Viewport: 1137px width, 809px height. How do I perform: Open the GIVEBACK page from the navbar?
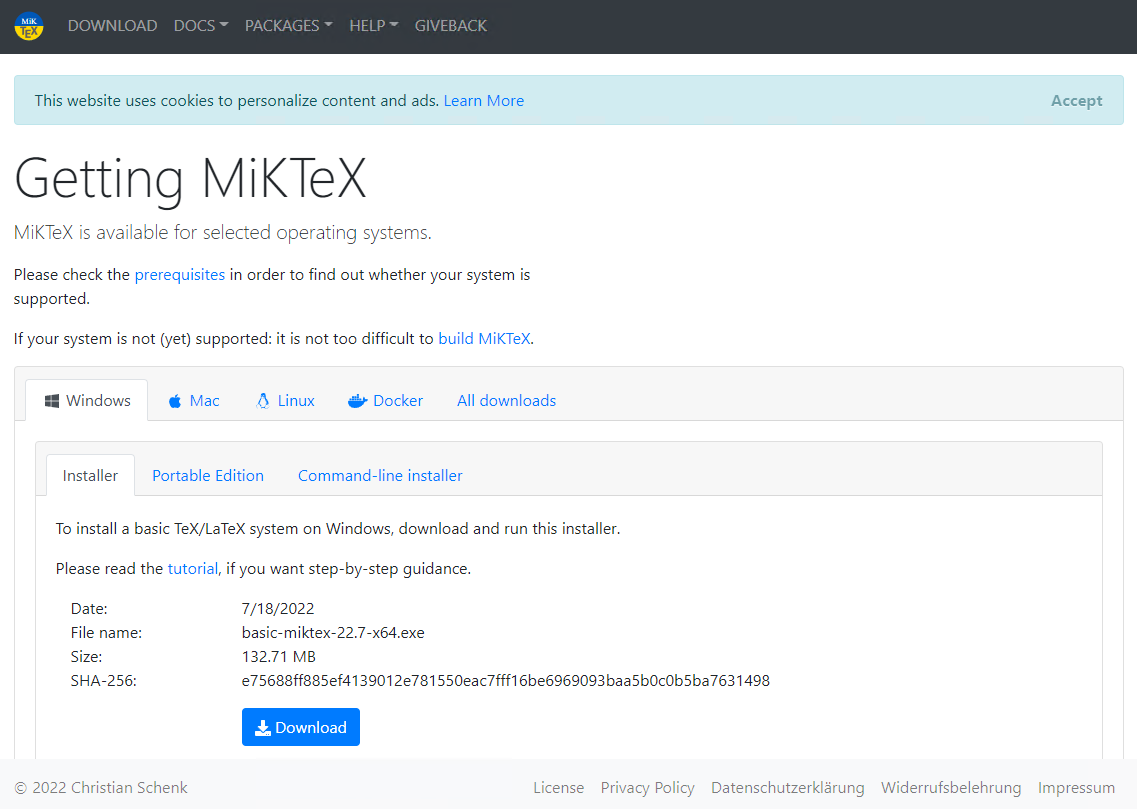[450, 25]
